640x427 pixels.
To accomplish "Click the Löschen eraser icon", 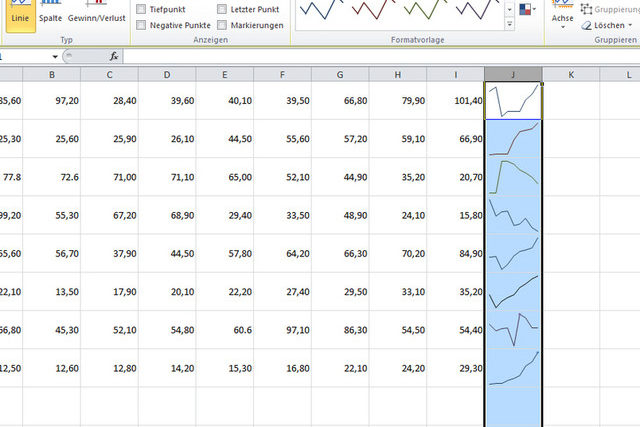I will pyautogui.click(x=588, y=23).
